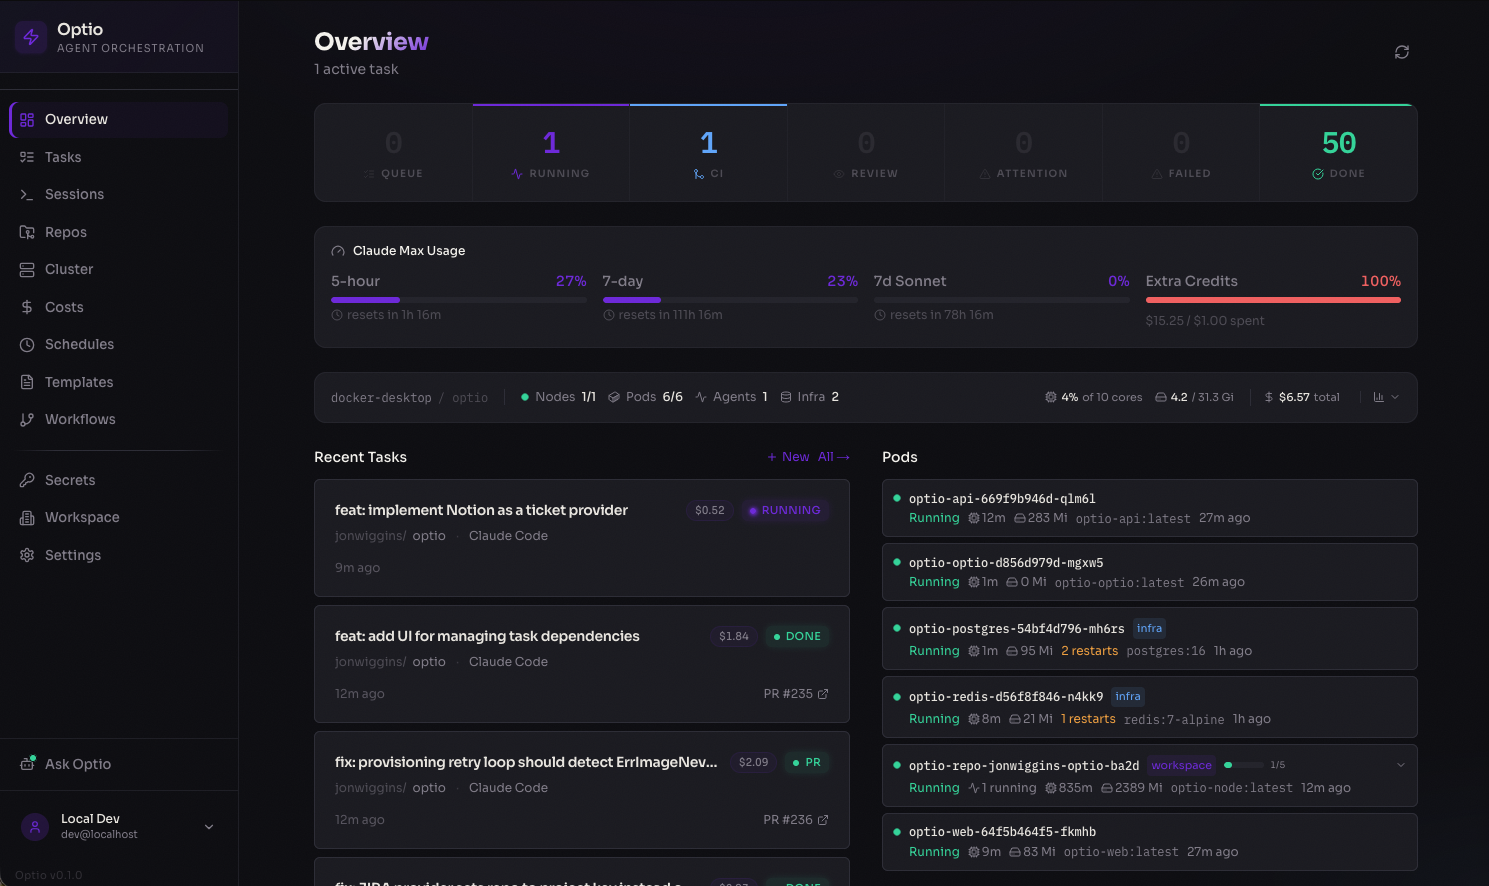Screen dimensions: 1489x886
Task: Open the Costs page via dollar icon
Action: pyautogui.click(x=27, y=306)
